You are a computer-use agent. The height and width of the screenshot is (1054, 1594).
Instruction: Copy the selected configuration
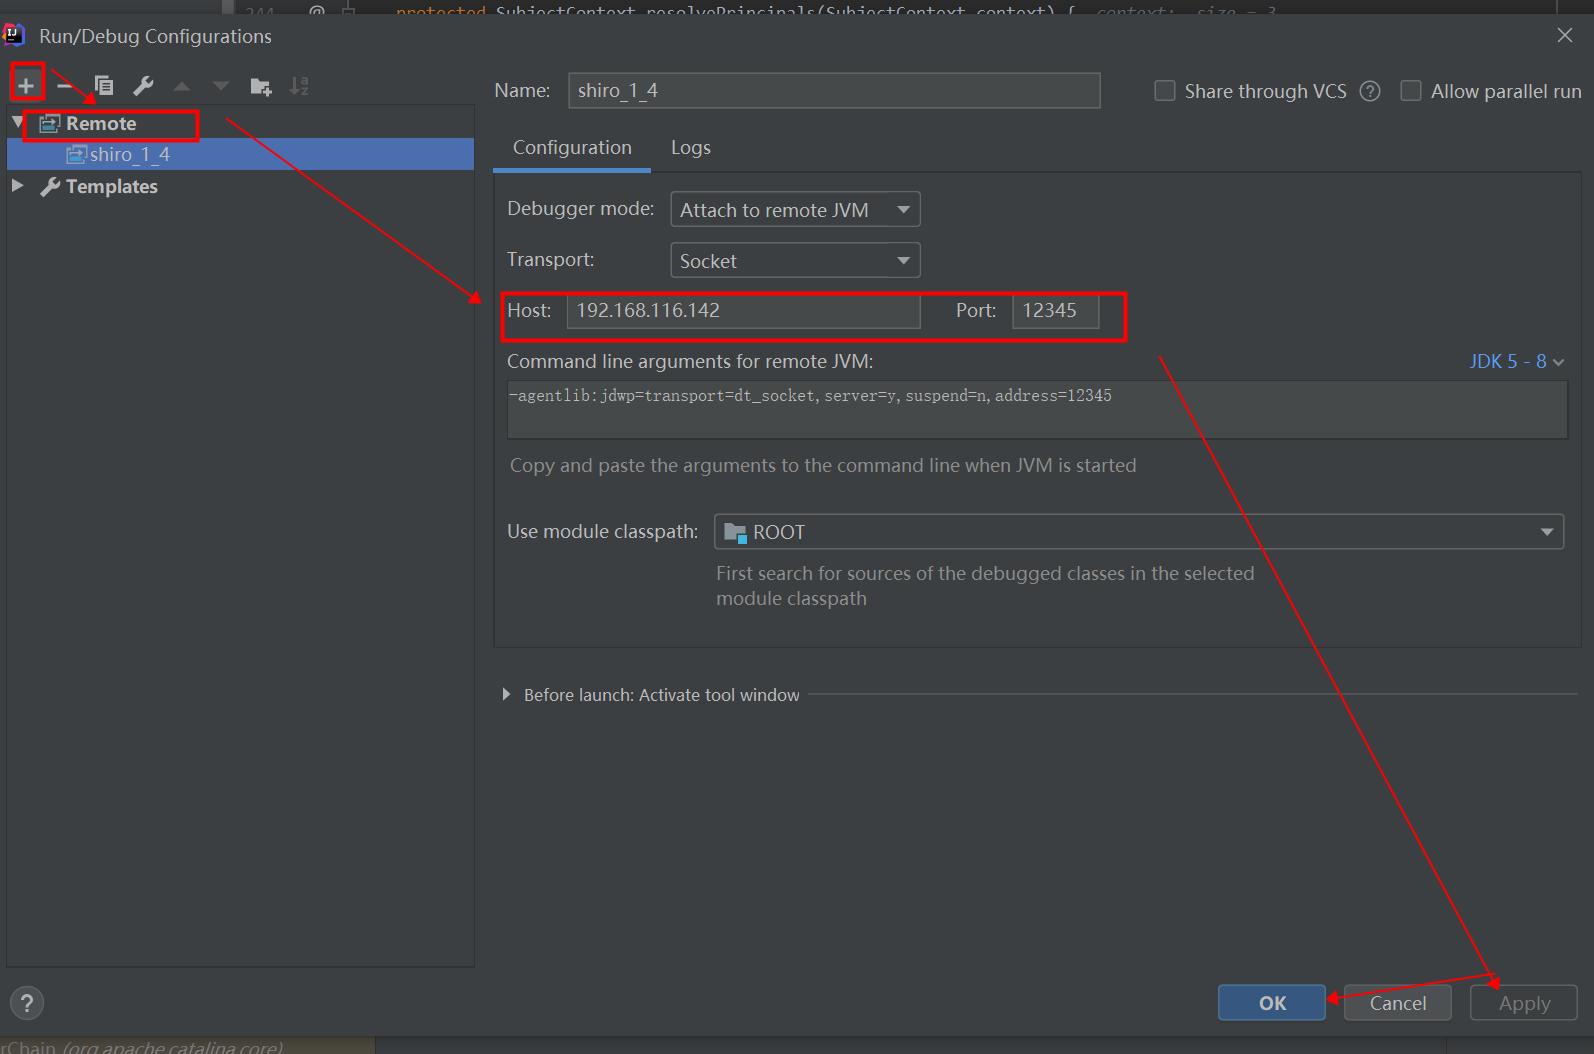103,86
